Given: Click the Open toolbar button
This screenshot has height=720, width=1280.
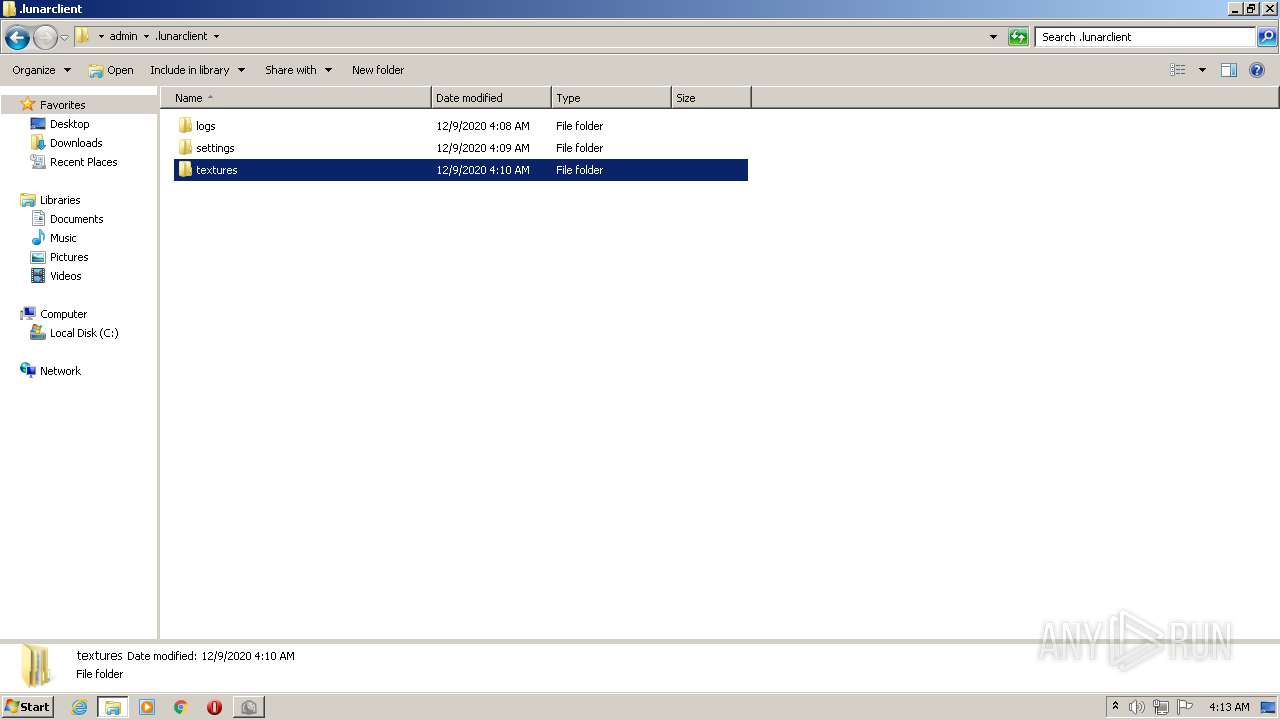Looking at the screenshot, I should tap(111, 70).
